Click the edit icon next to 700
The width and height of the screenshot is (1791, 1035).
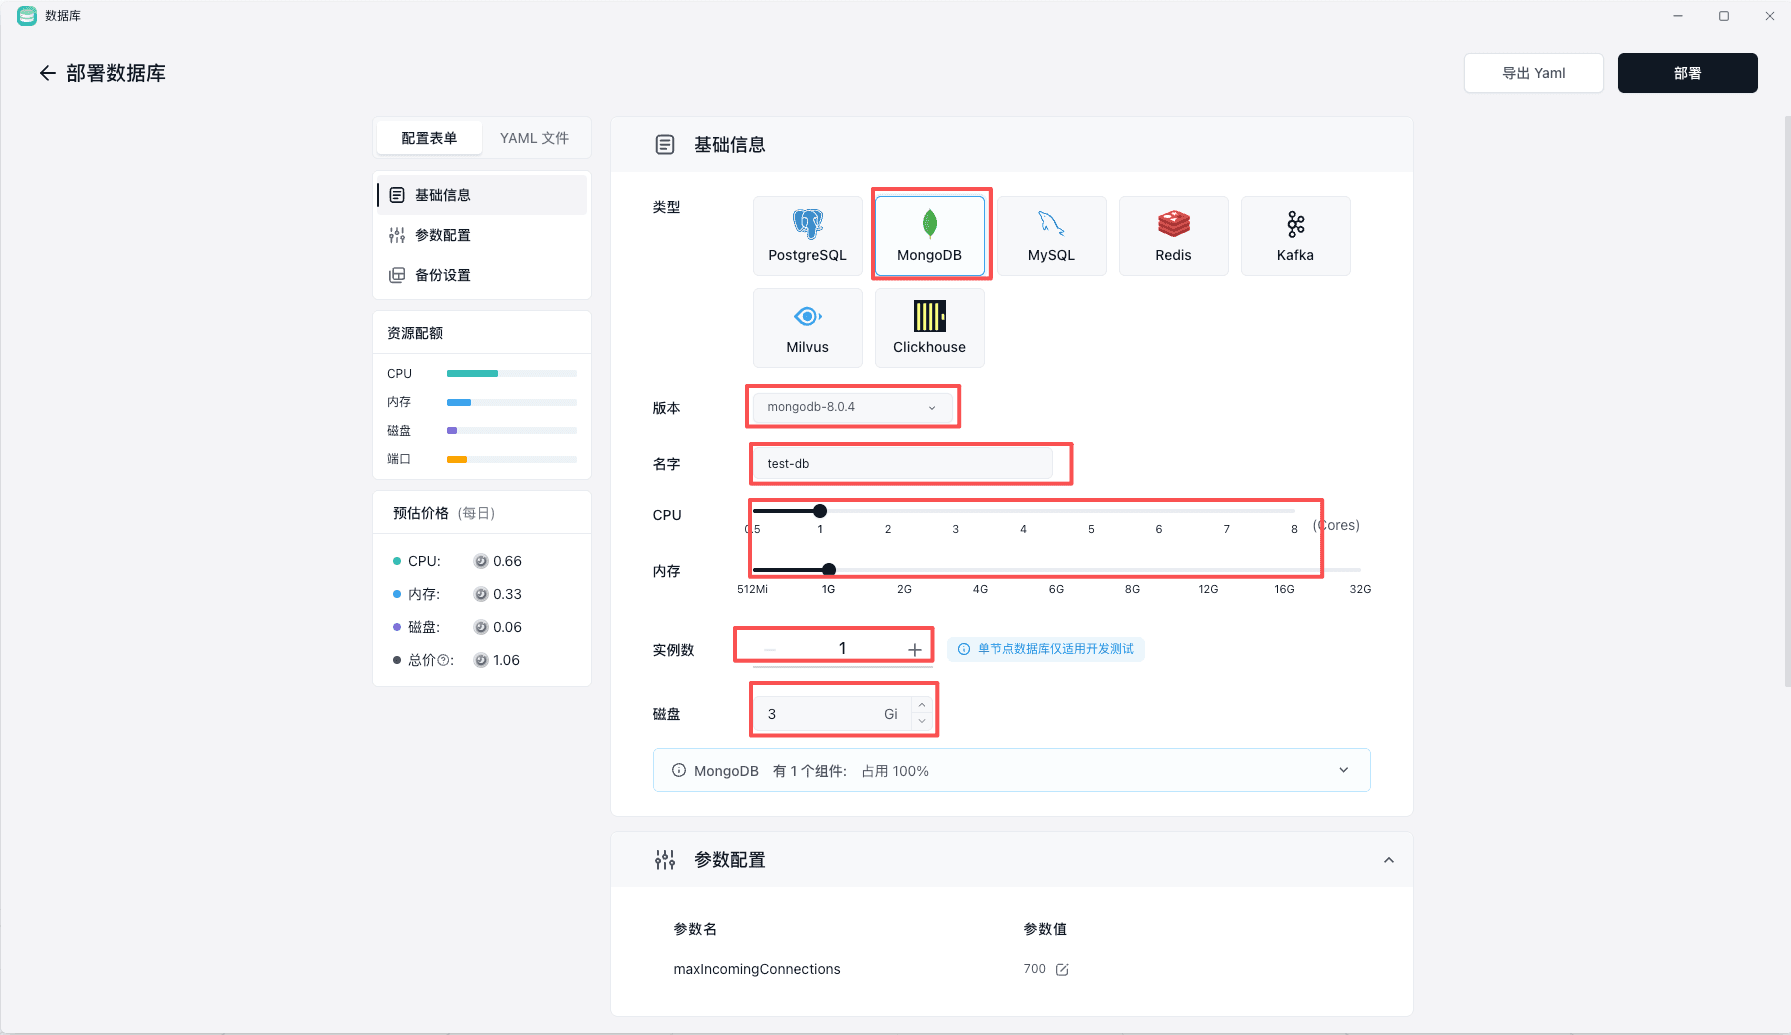click(x=1062, y=970)
